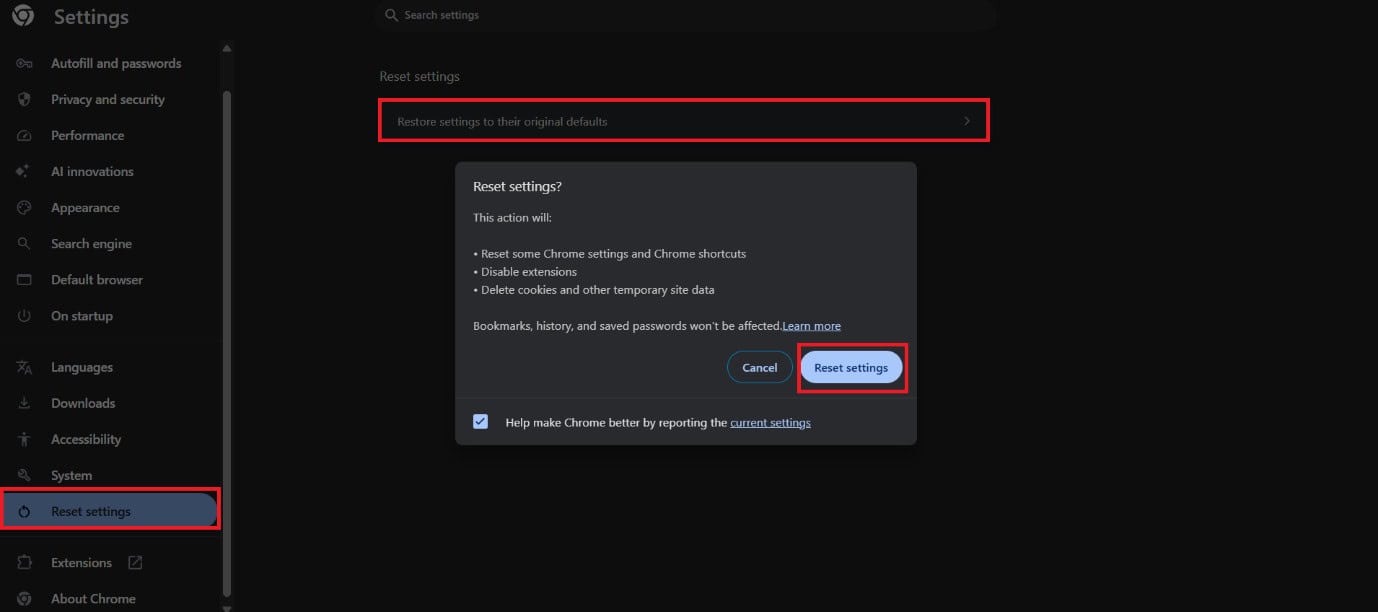Click the Chrome logo icon beside Settings

pos(23,16)
